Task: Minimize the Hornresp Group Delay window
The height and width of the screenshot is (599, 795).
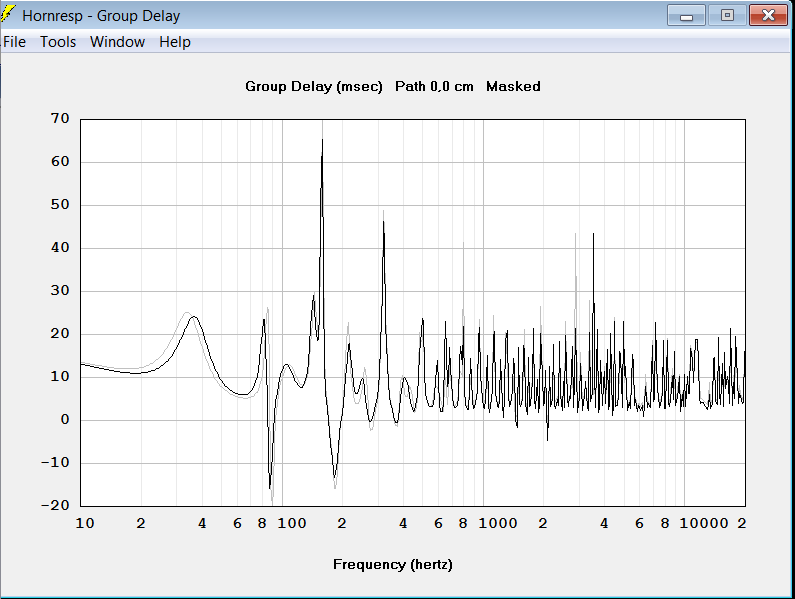Action: pos(686,15)
